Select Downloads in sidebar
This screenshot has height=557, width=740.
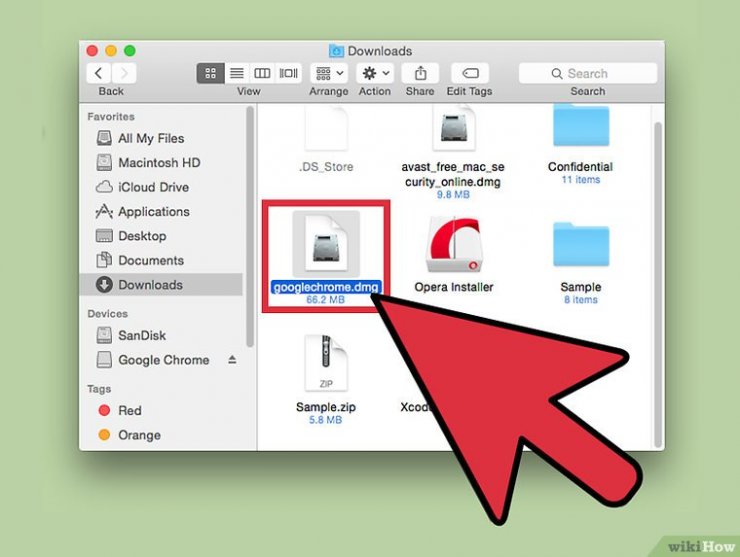(x=161, y=285)
